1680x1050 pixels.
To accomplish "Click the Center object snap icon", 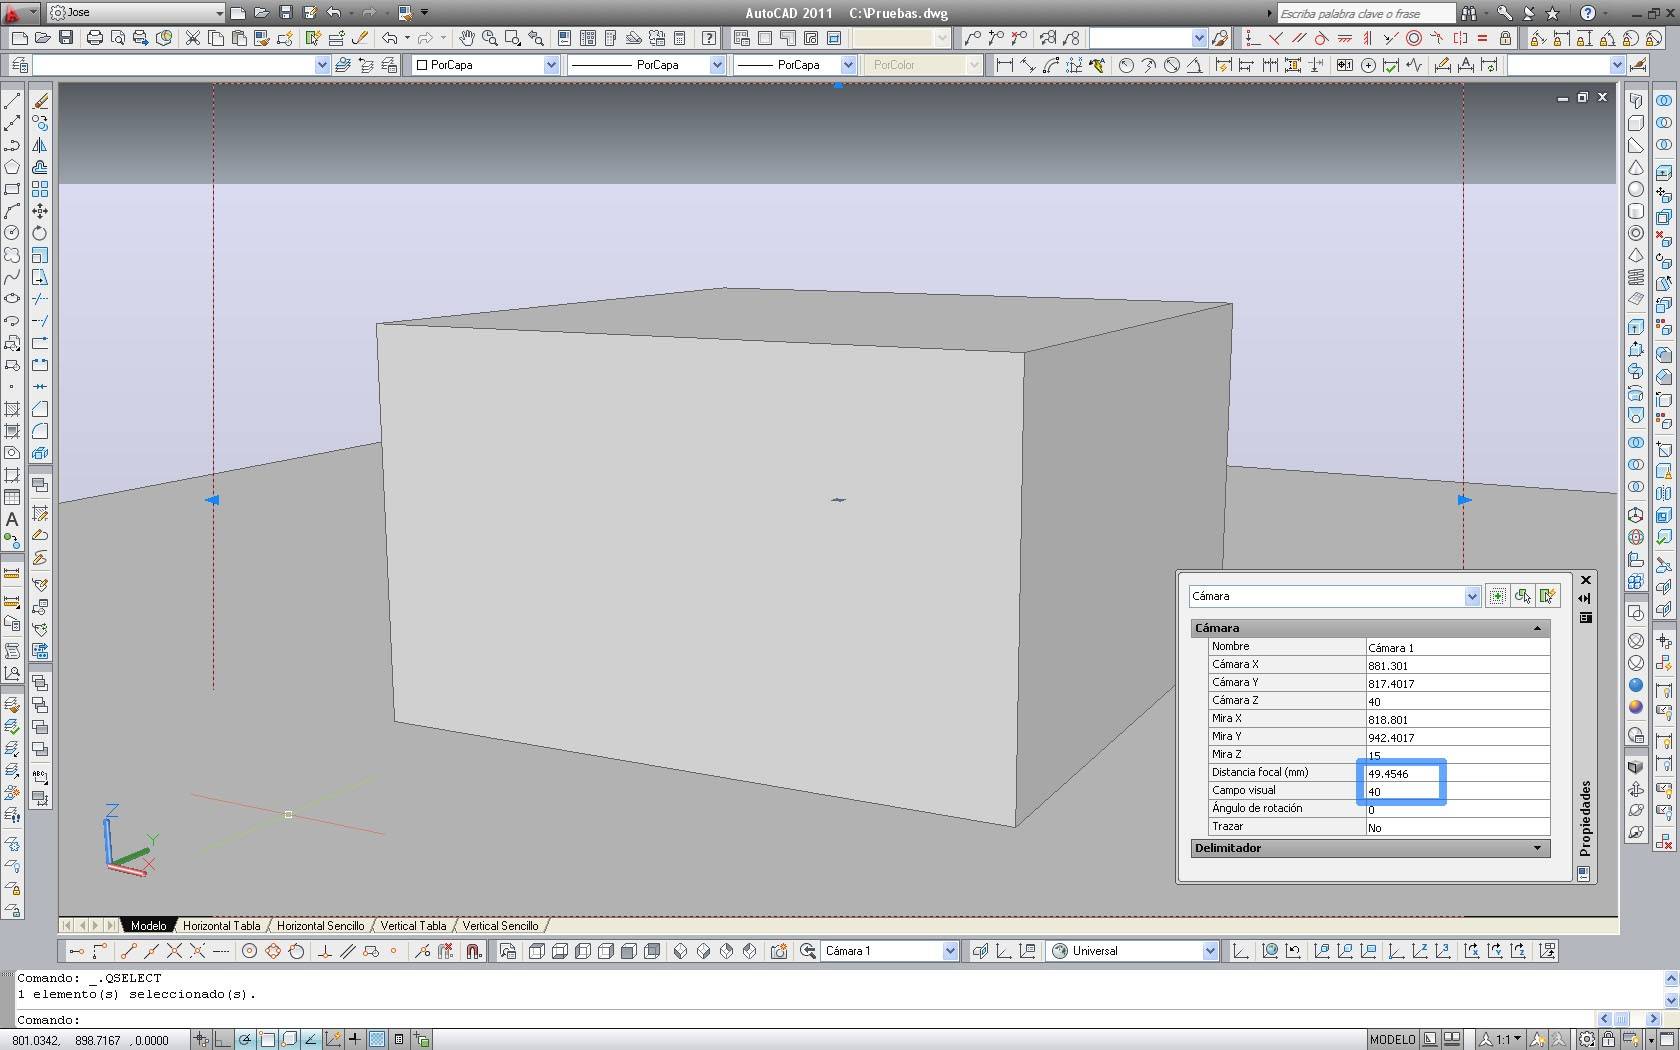I will coord(250,951).
